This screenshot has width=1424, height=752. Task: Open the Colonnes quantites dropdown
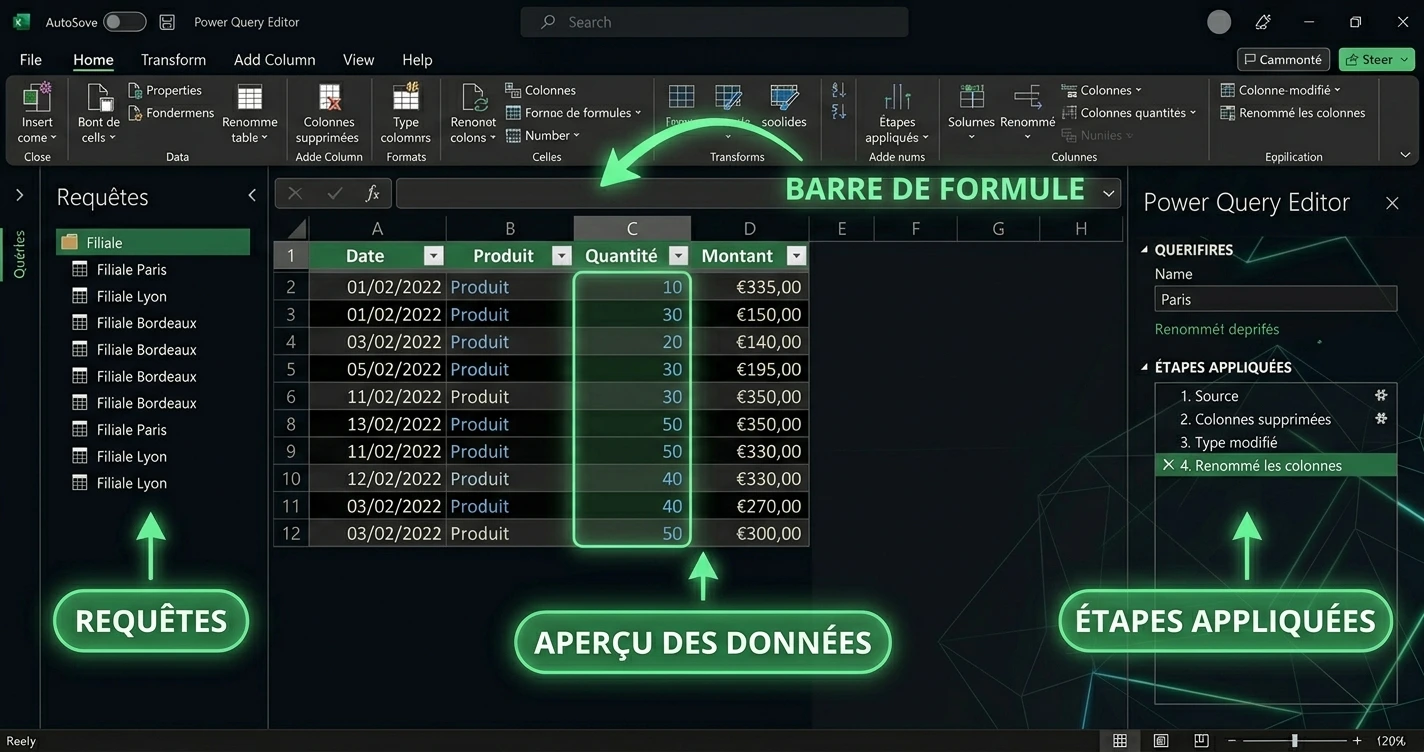[1129, 113]
